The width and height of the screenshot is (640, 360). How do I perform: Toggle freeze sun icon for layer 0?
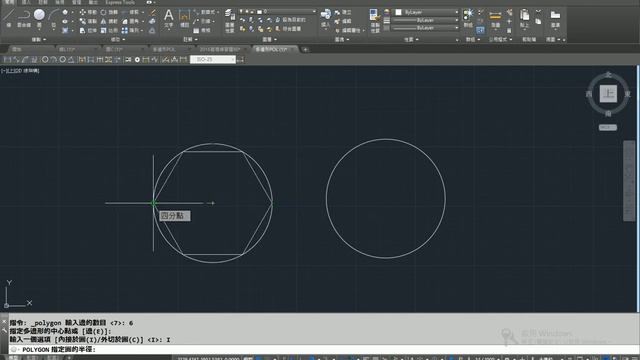(x=247, y=12)
